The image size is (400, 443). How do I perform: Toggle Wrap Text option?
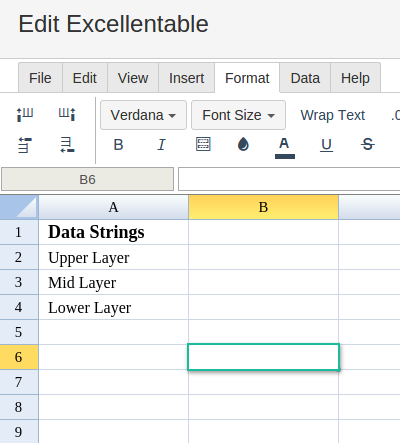(333, 115)
